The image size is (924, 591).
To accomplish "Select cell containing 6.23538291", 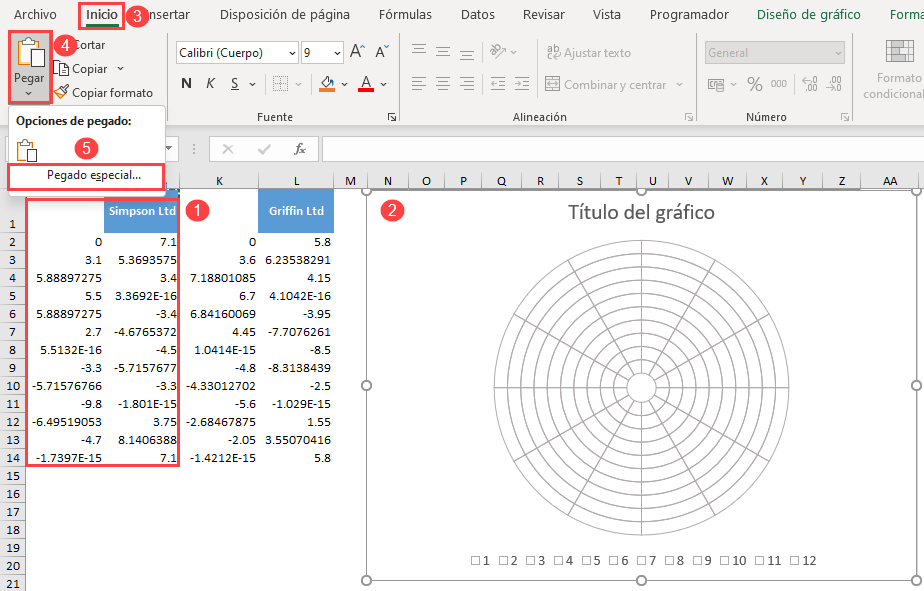I will pos(296,260).
